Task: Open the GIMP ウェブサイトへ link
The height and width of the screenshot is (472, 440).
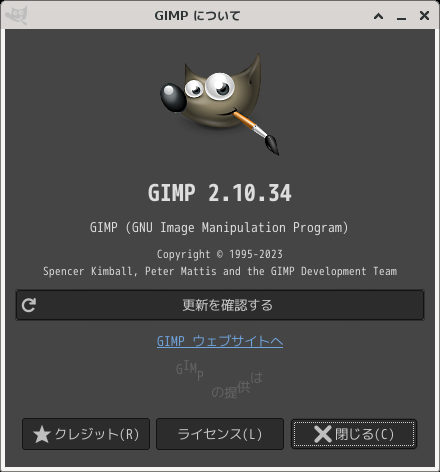Action: point(220,341)
